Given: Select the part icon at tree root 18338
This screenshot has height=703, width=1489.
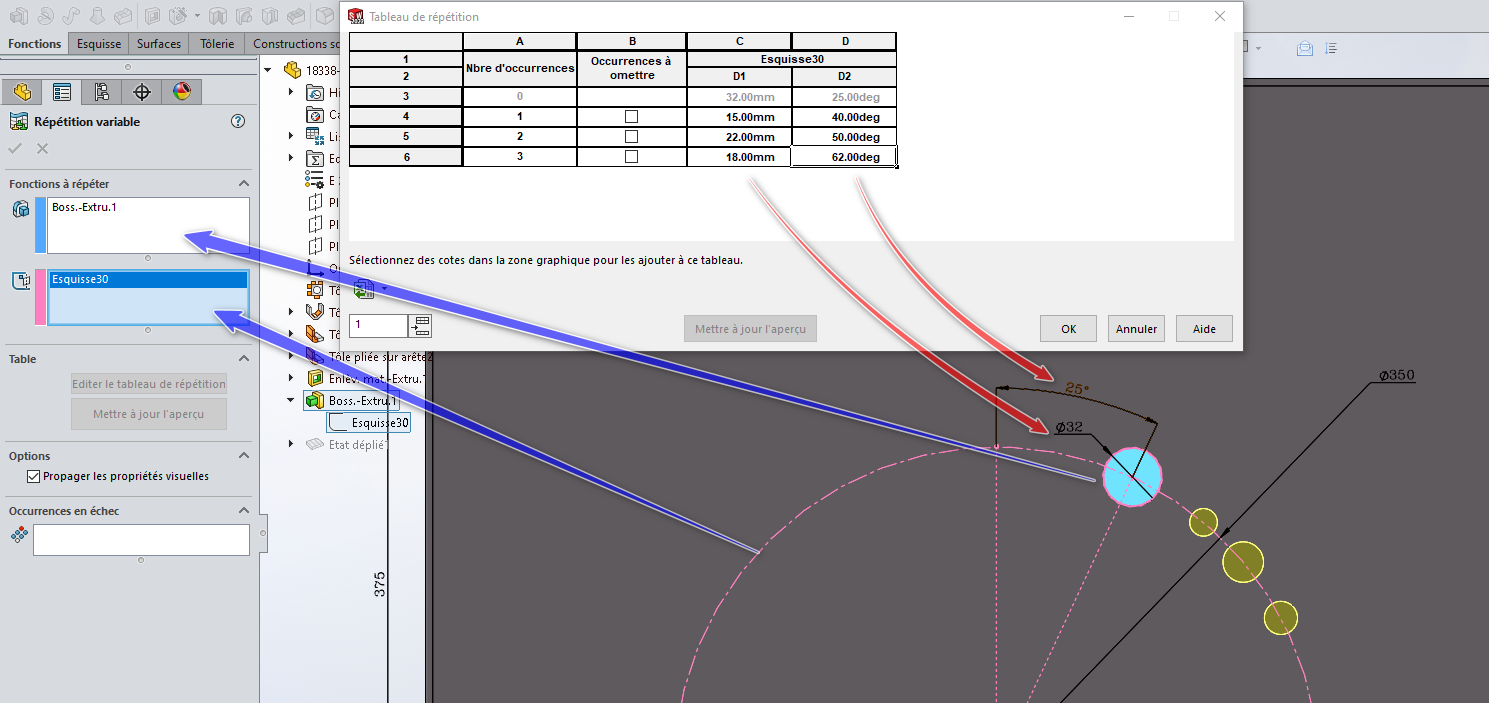Looking at the screenshot, I should coord(292,70).
